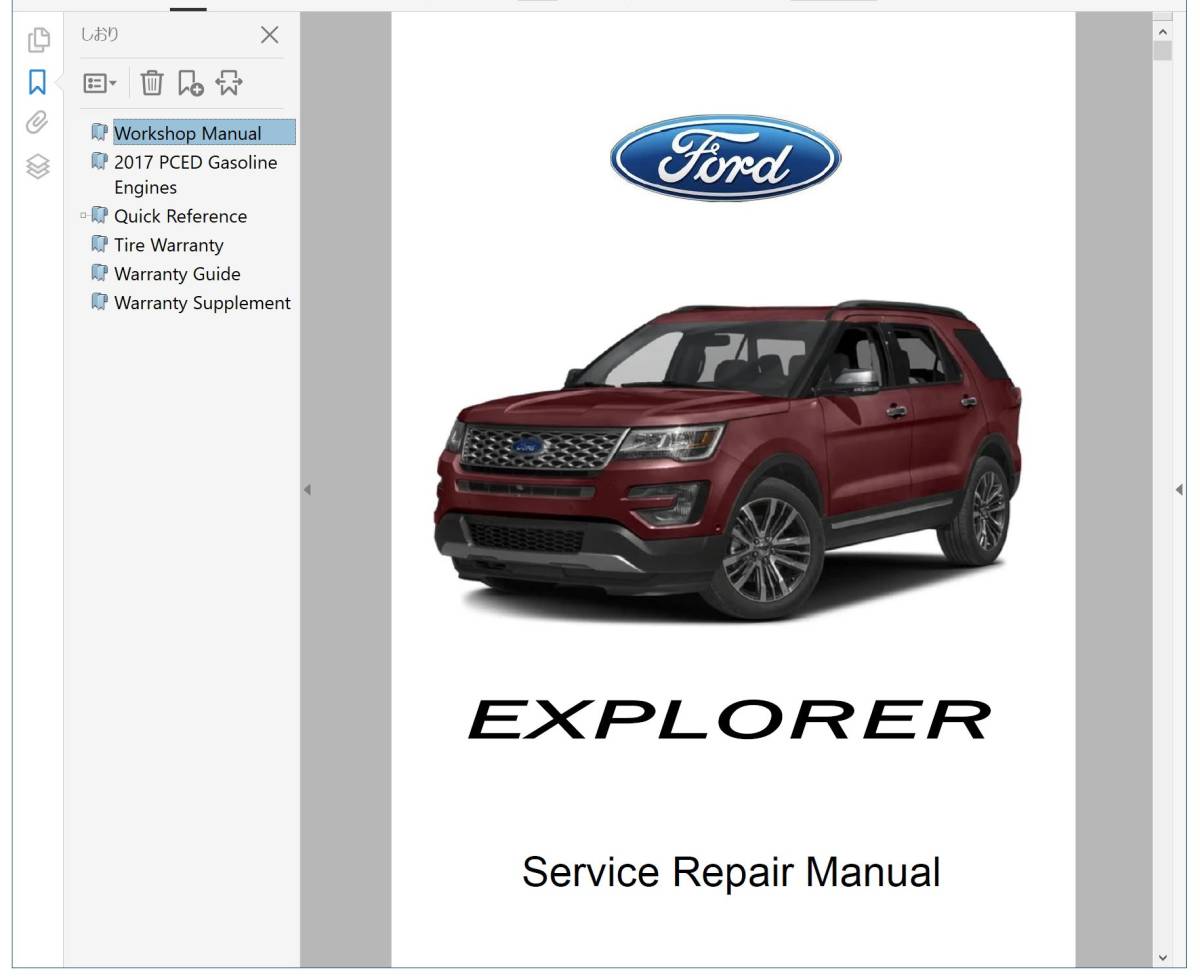
Task: Open the Warranty Supplement bookmark
Action: pos(202,303)
